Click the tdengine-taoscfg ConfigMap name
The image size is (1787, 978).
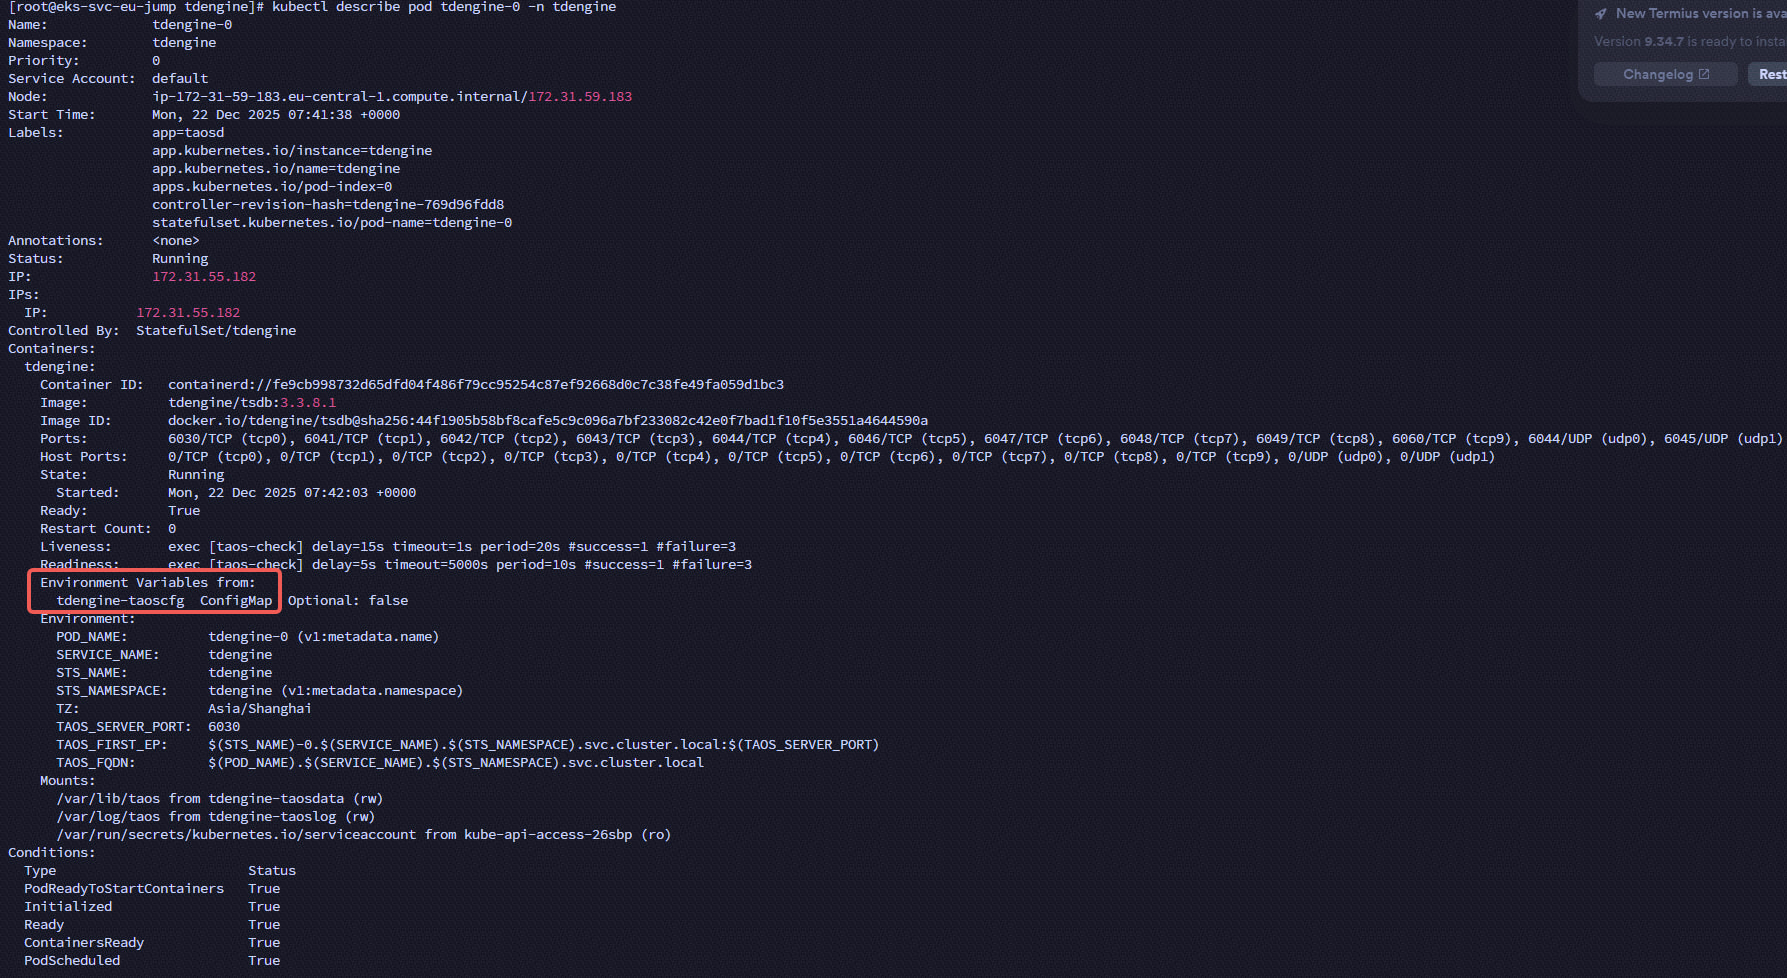click(x=120, y=601)
